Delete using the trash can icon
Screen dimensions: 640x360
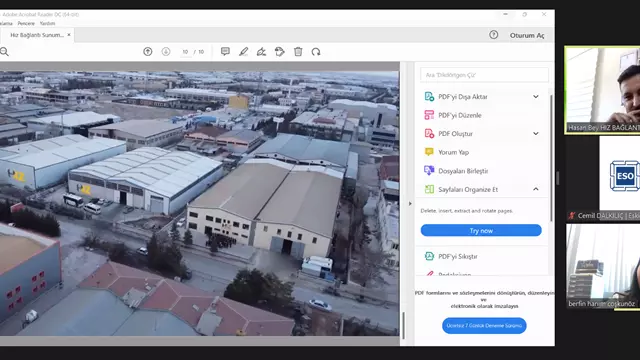click(x=298, y=52)
